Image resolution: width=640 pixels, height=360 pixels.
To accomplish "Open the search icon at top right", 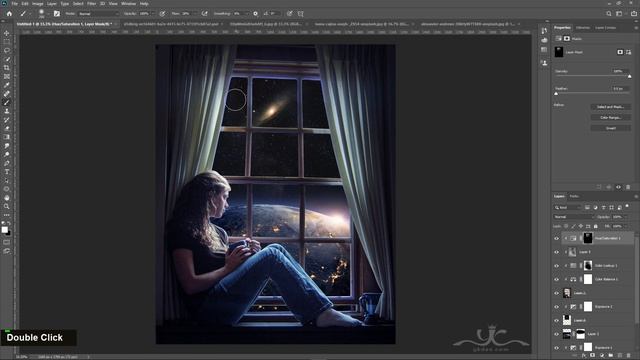I will [609, 13].
